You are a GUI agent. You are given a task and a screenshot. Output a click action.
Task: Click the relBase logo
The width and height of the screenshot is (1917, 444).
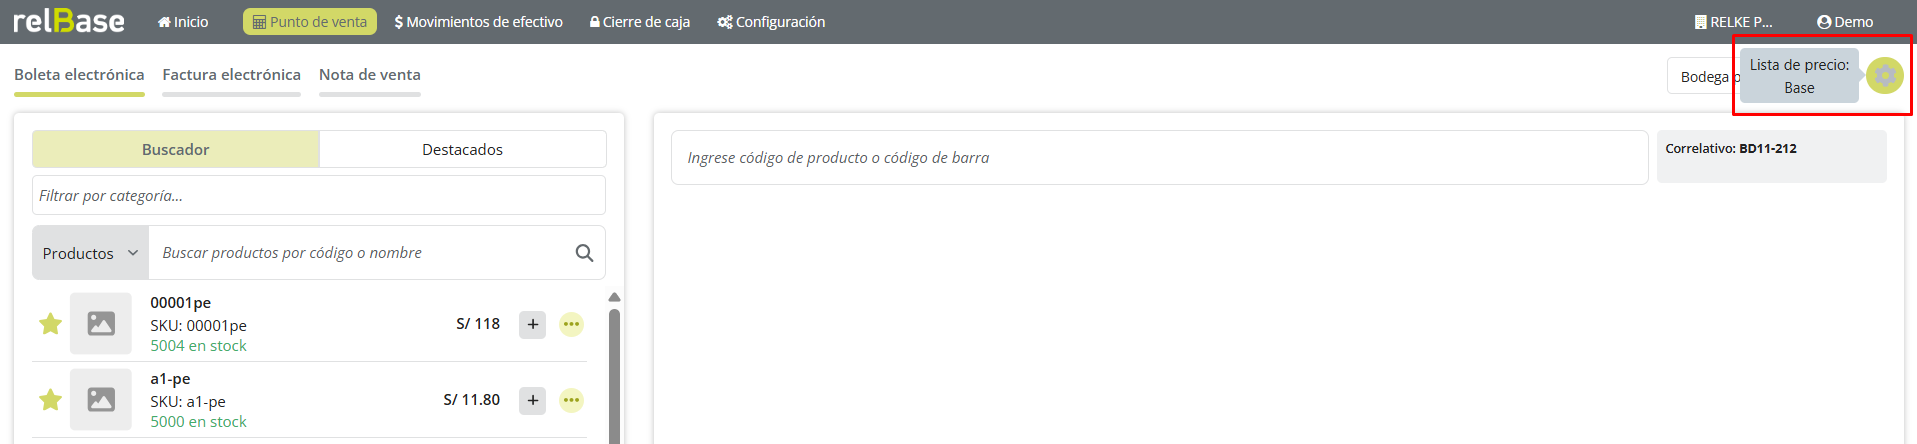(68, 21)
